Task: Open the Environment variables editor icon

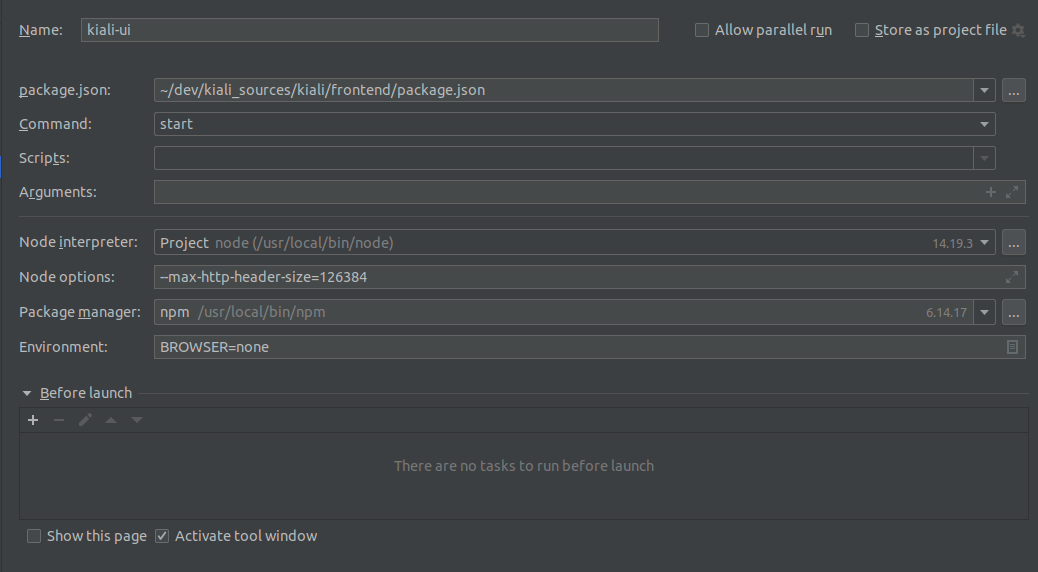Action: point(1012,347)
